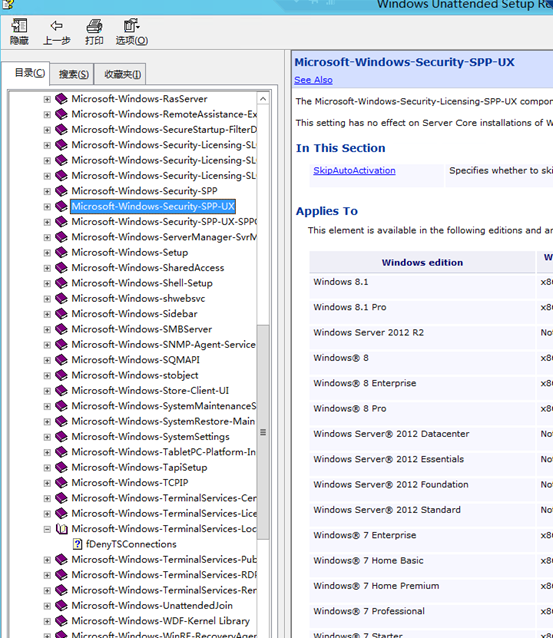Click the open book icon of TerminalServices-Loc
This screenshot has height=638, width=553.
point(61,529)
